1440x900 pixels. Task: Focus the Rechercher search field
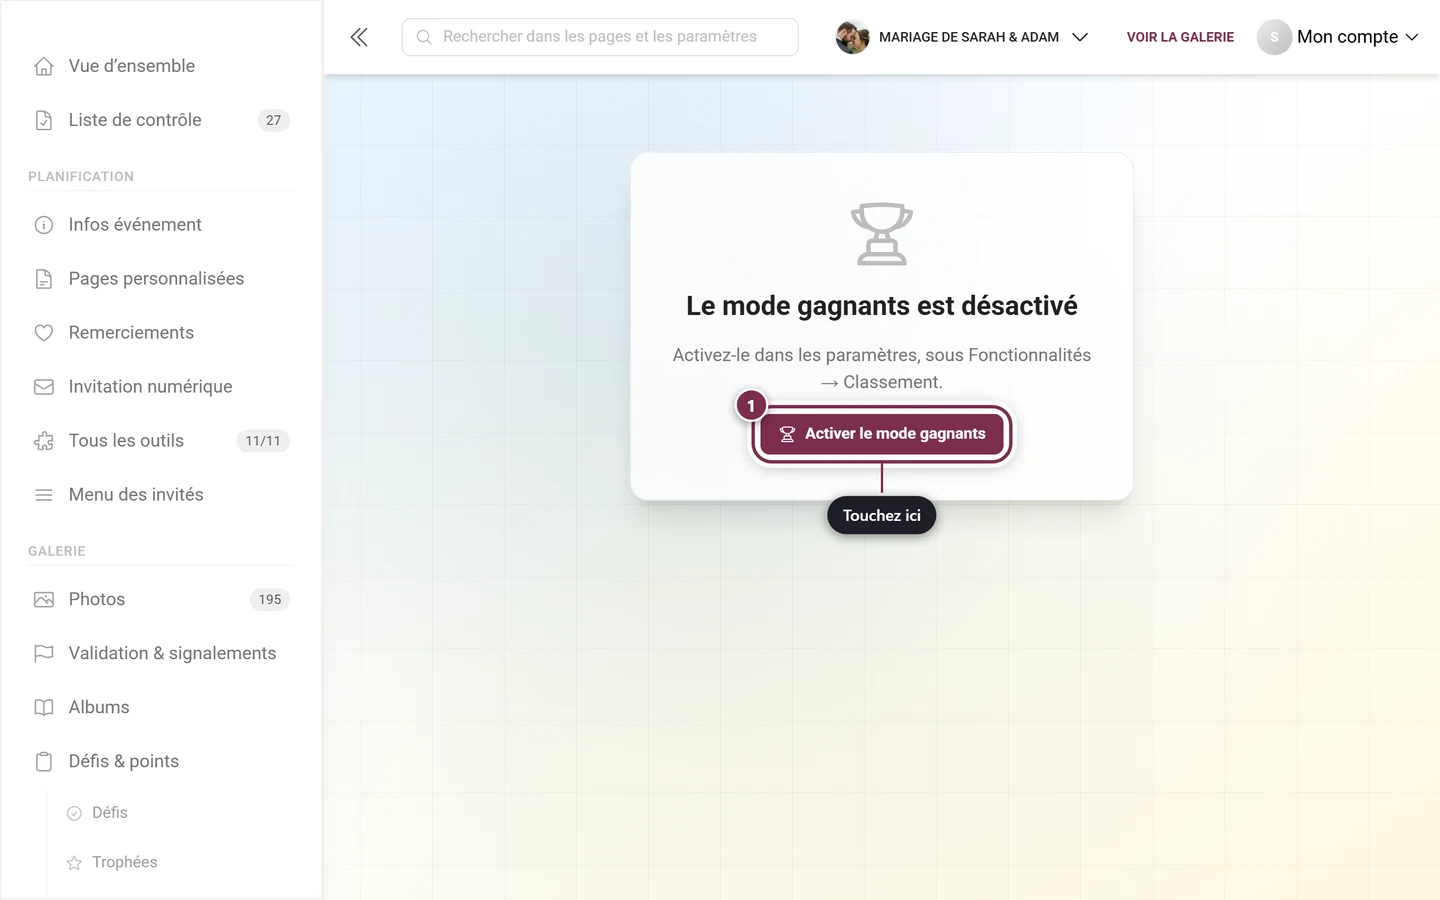600,37
